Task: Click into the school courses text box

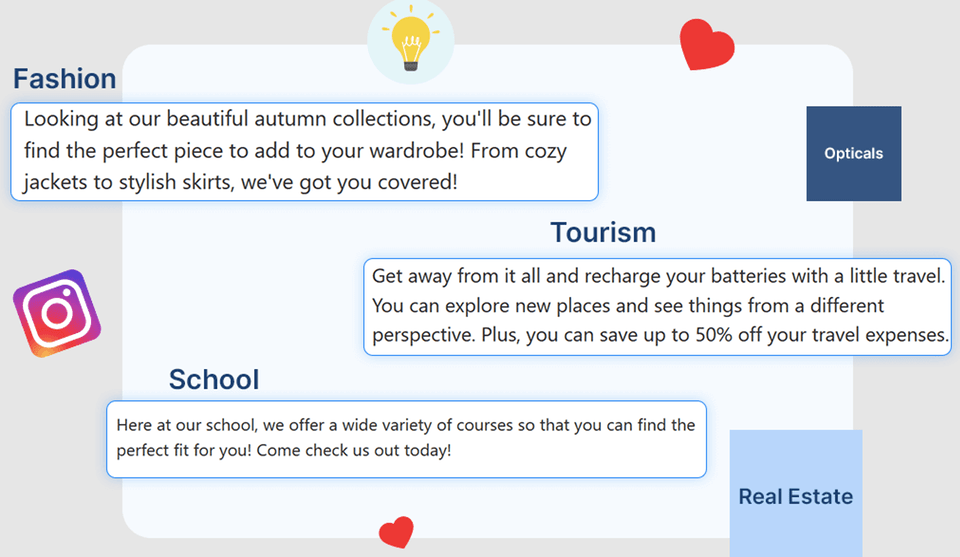Action: pos(407,439)
